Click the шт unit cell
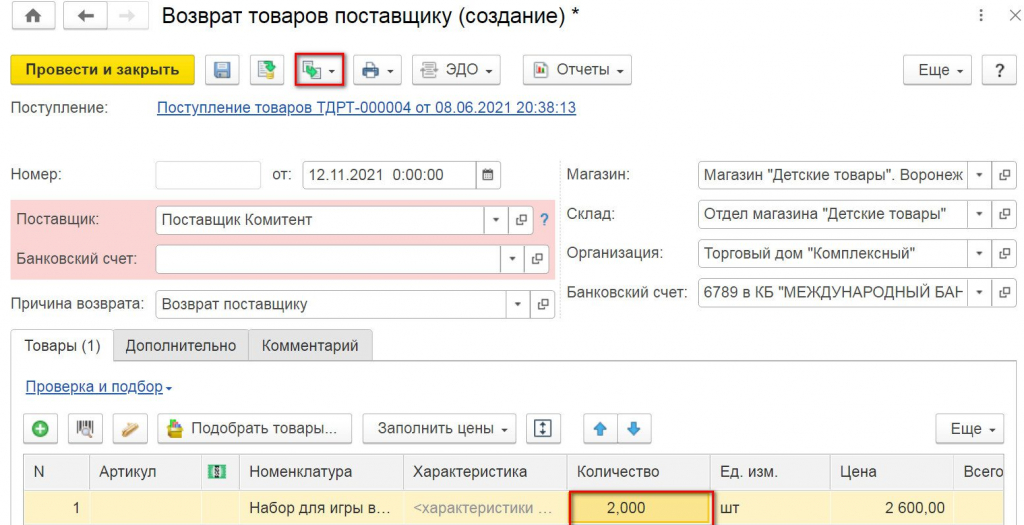 coord(771,507)
